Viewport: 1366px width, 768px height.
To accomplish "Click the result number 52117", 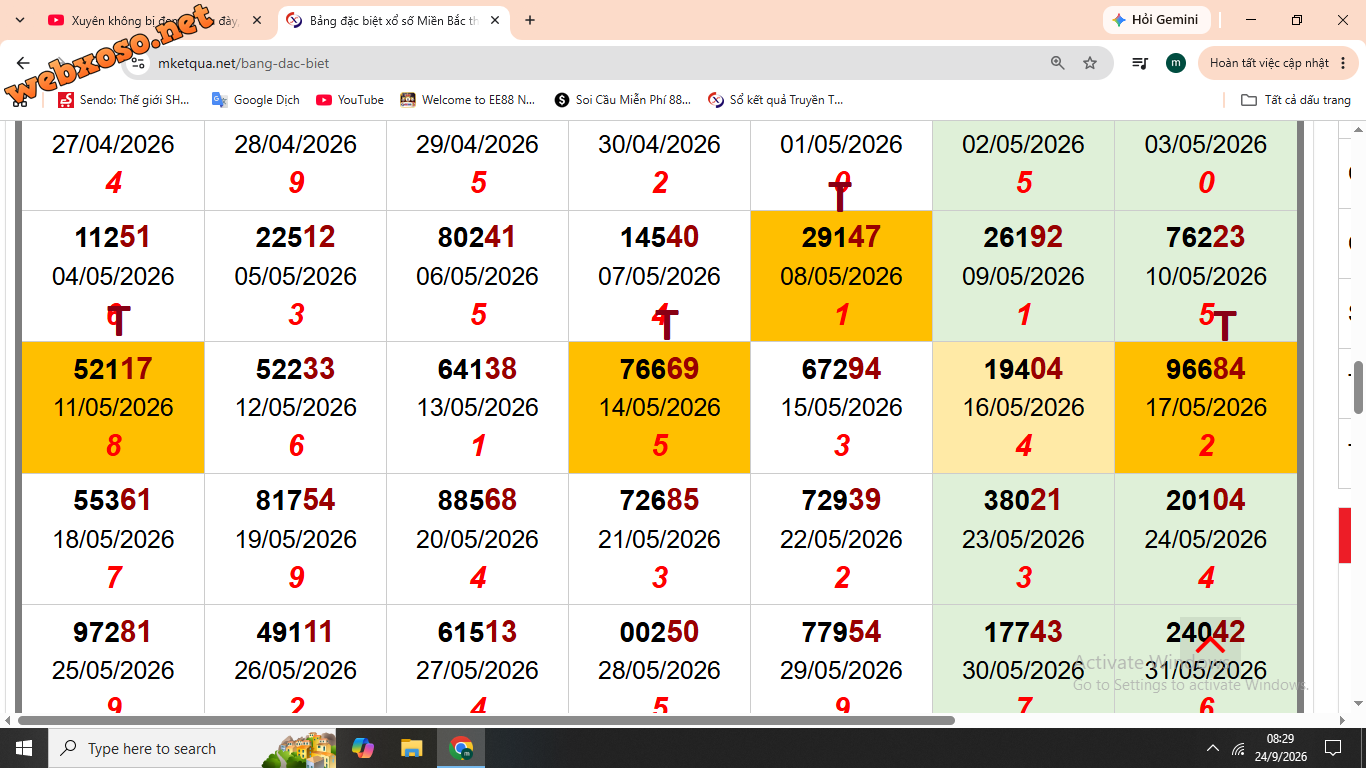I will (113, 369).
